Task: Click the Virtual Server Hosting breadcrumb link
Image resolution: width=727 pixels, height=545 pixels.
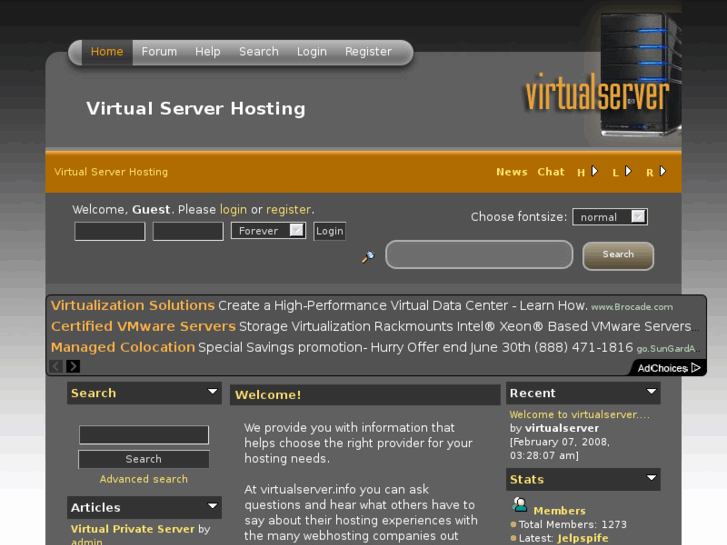Action: coord(111,172)
